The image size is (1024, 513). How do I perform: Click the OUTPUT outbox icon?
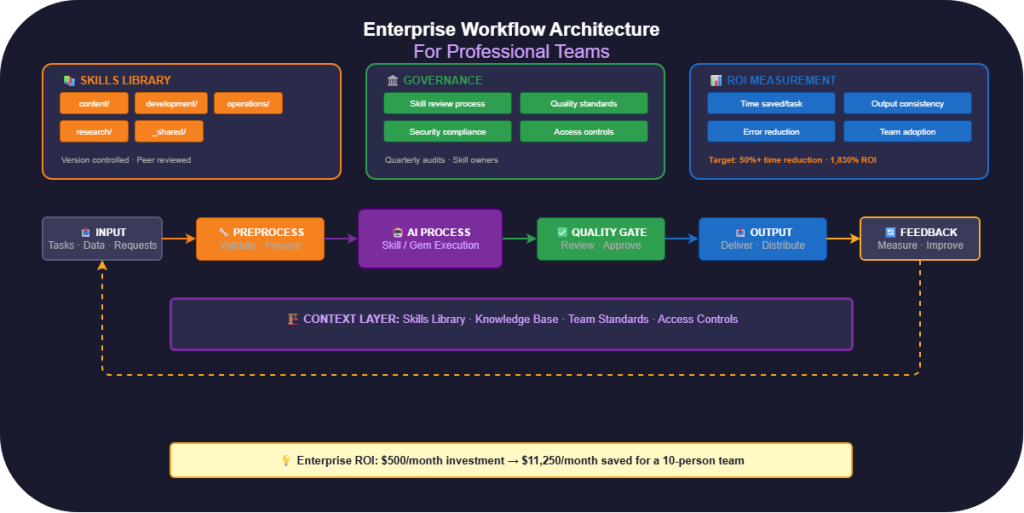click(x=740, y=232)
